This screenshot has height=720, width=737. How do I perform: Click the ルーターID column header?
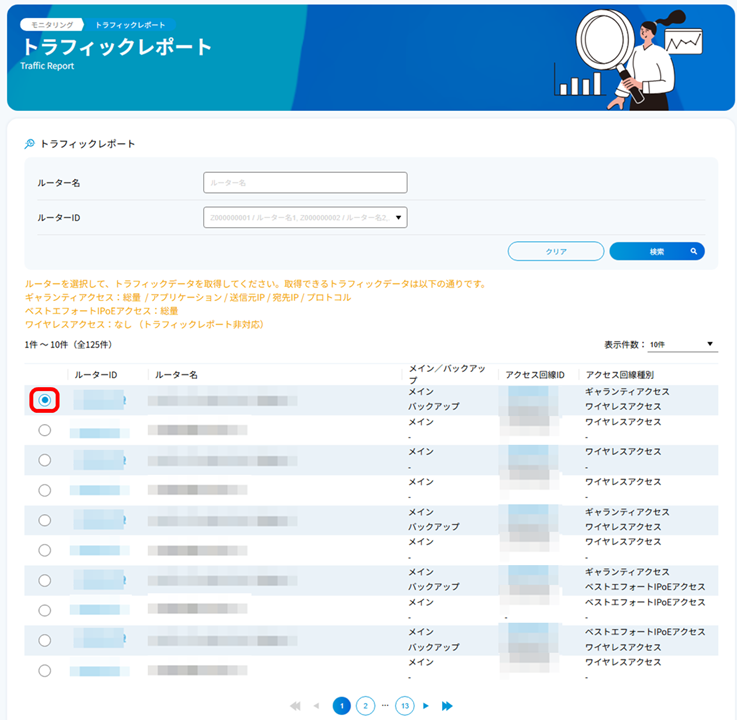click(99, 375)
